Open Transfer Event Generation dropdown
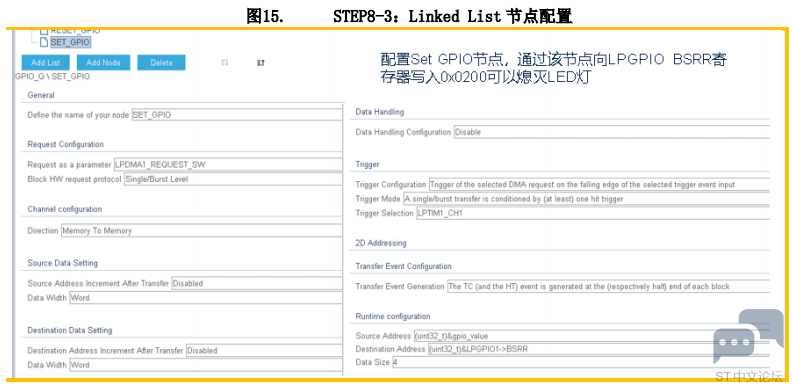The width and height of the screenshot is (792, 392). (x=609, y=286)
